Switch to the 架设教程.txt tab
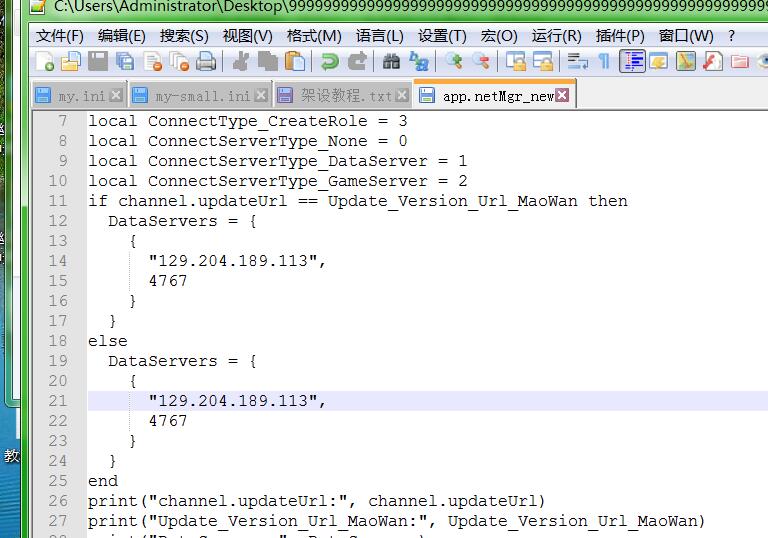Image resolution: width=768 pixels, height=538 pixels. coord(342,95)
